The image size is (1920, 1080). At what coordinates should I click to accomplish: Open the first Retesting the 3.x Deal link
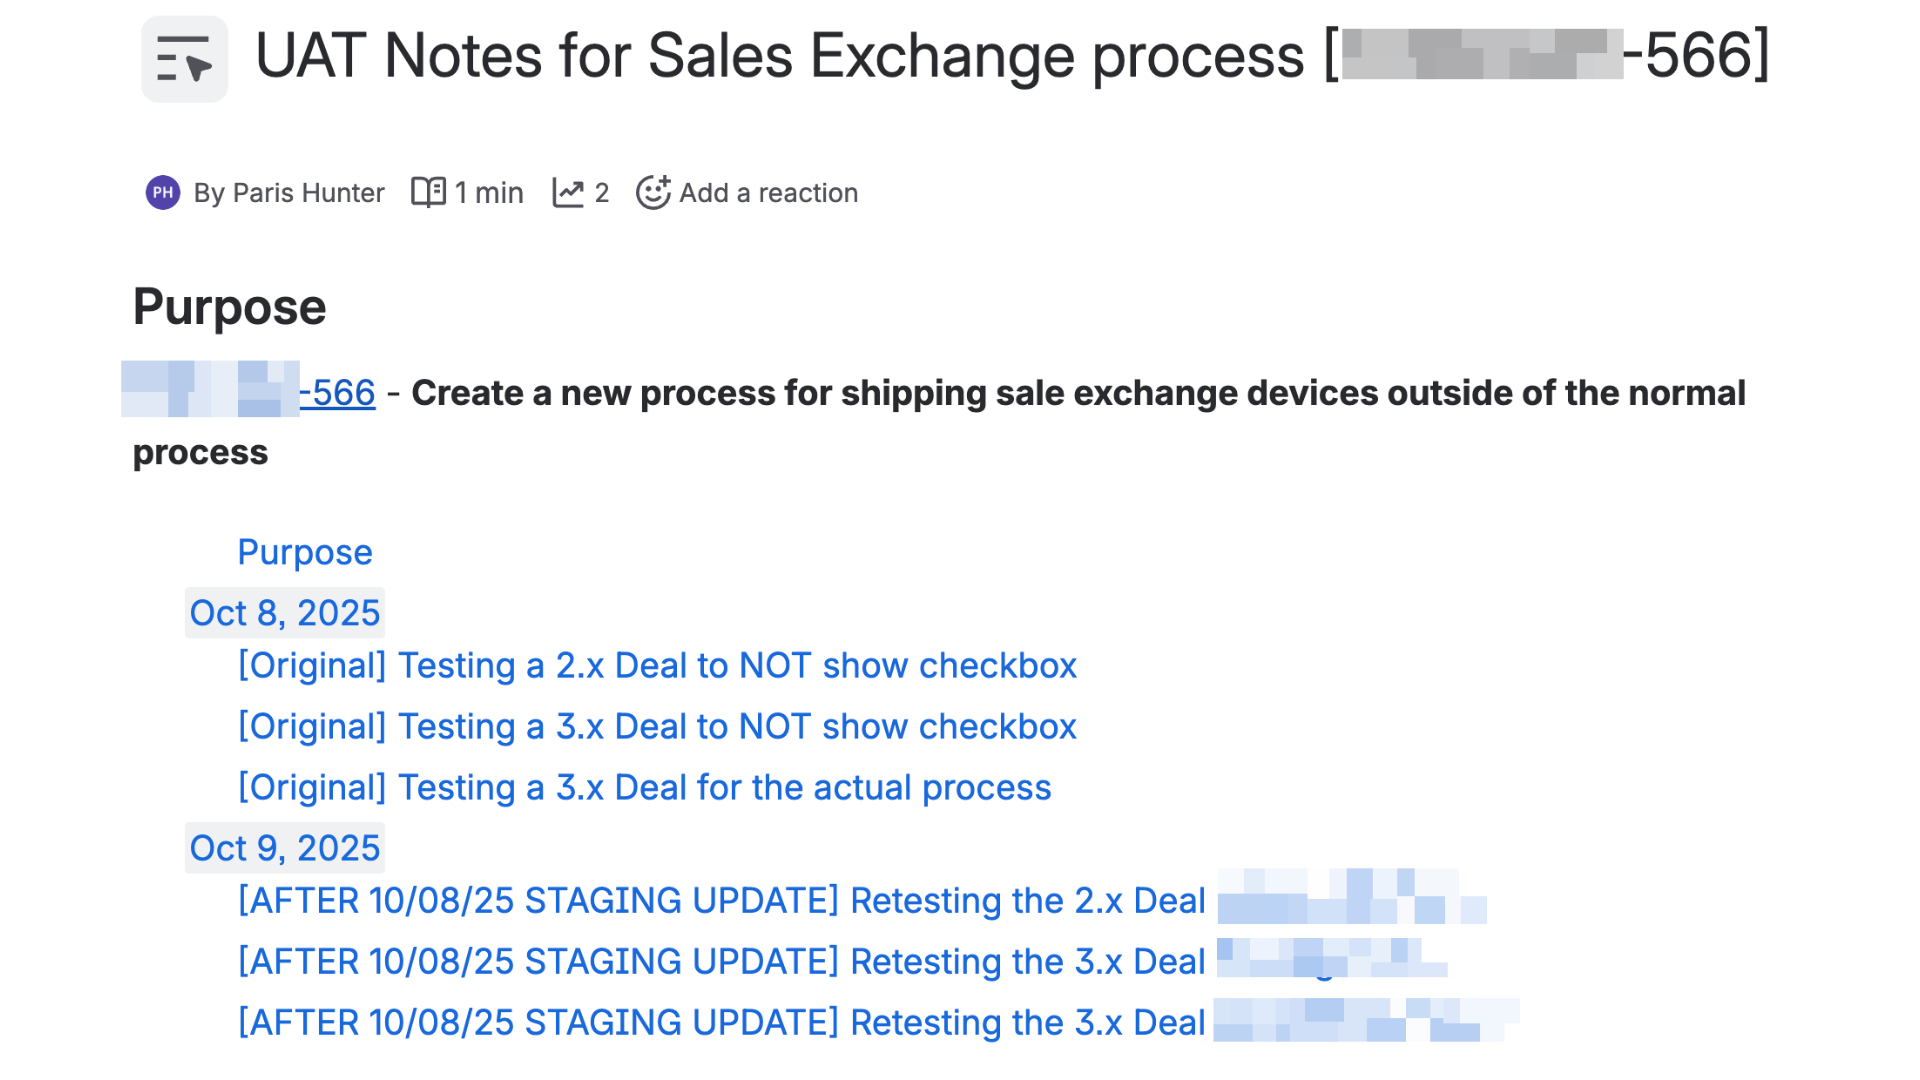(721, 962)
